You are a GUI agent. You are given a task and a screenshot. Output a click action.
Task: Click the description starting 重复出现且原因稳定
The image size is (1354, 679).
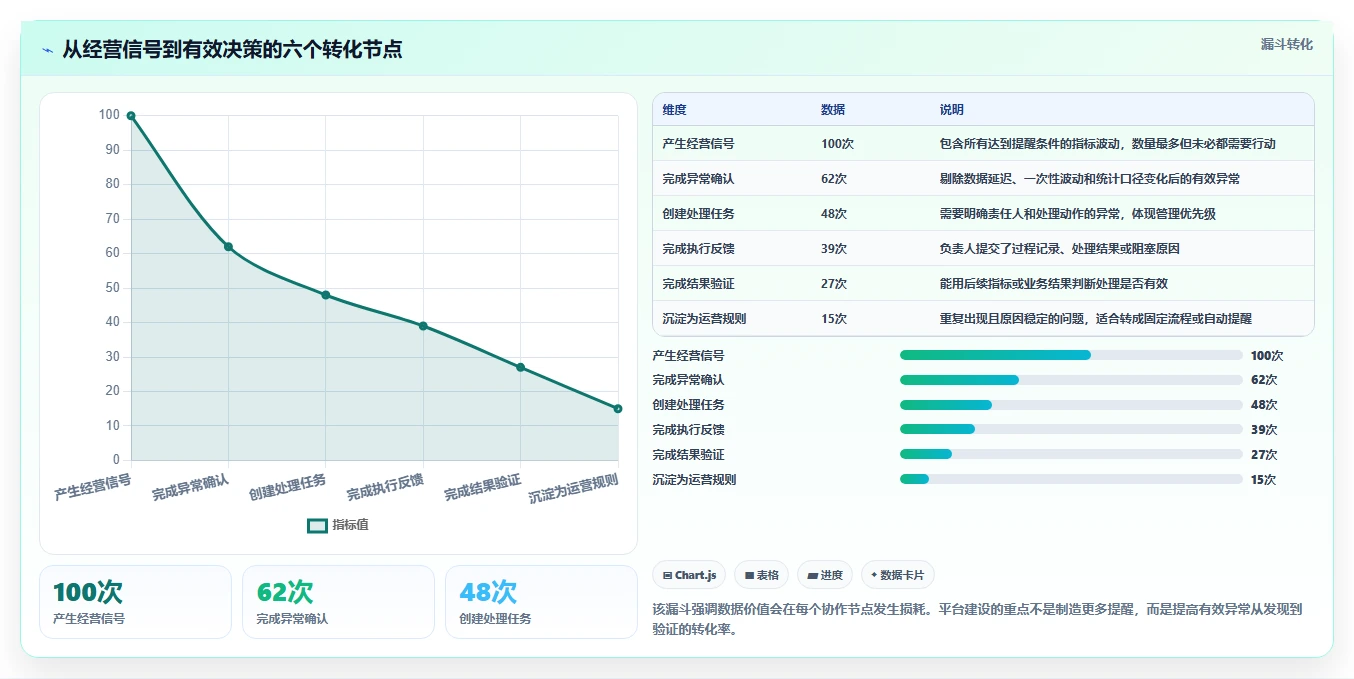pyautogui.click(x=1096, y=319)
